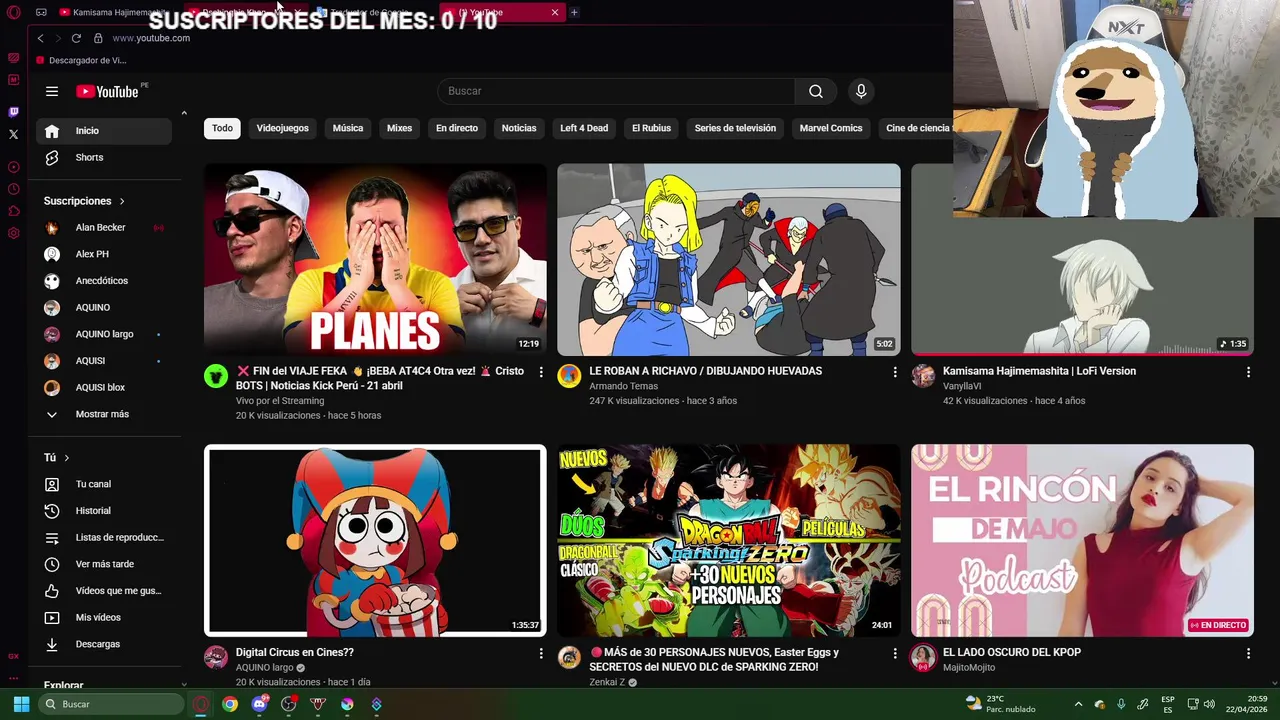This screenshot has width=1280, height=720.
Task: Open the AQUISI channel
Action: (104, 360)
